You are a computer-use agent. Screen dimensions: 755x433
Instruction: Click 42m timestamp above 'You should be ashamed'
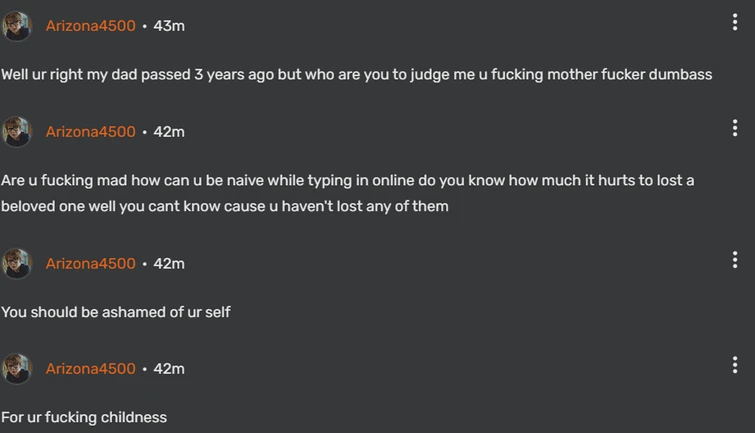[169, 264]
